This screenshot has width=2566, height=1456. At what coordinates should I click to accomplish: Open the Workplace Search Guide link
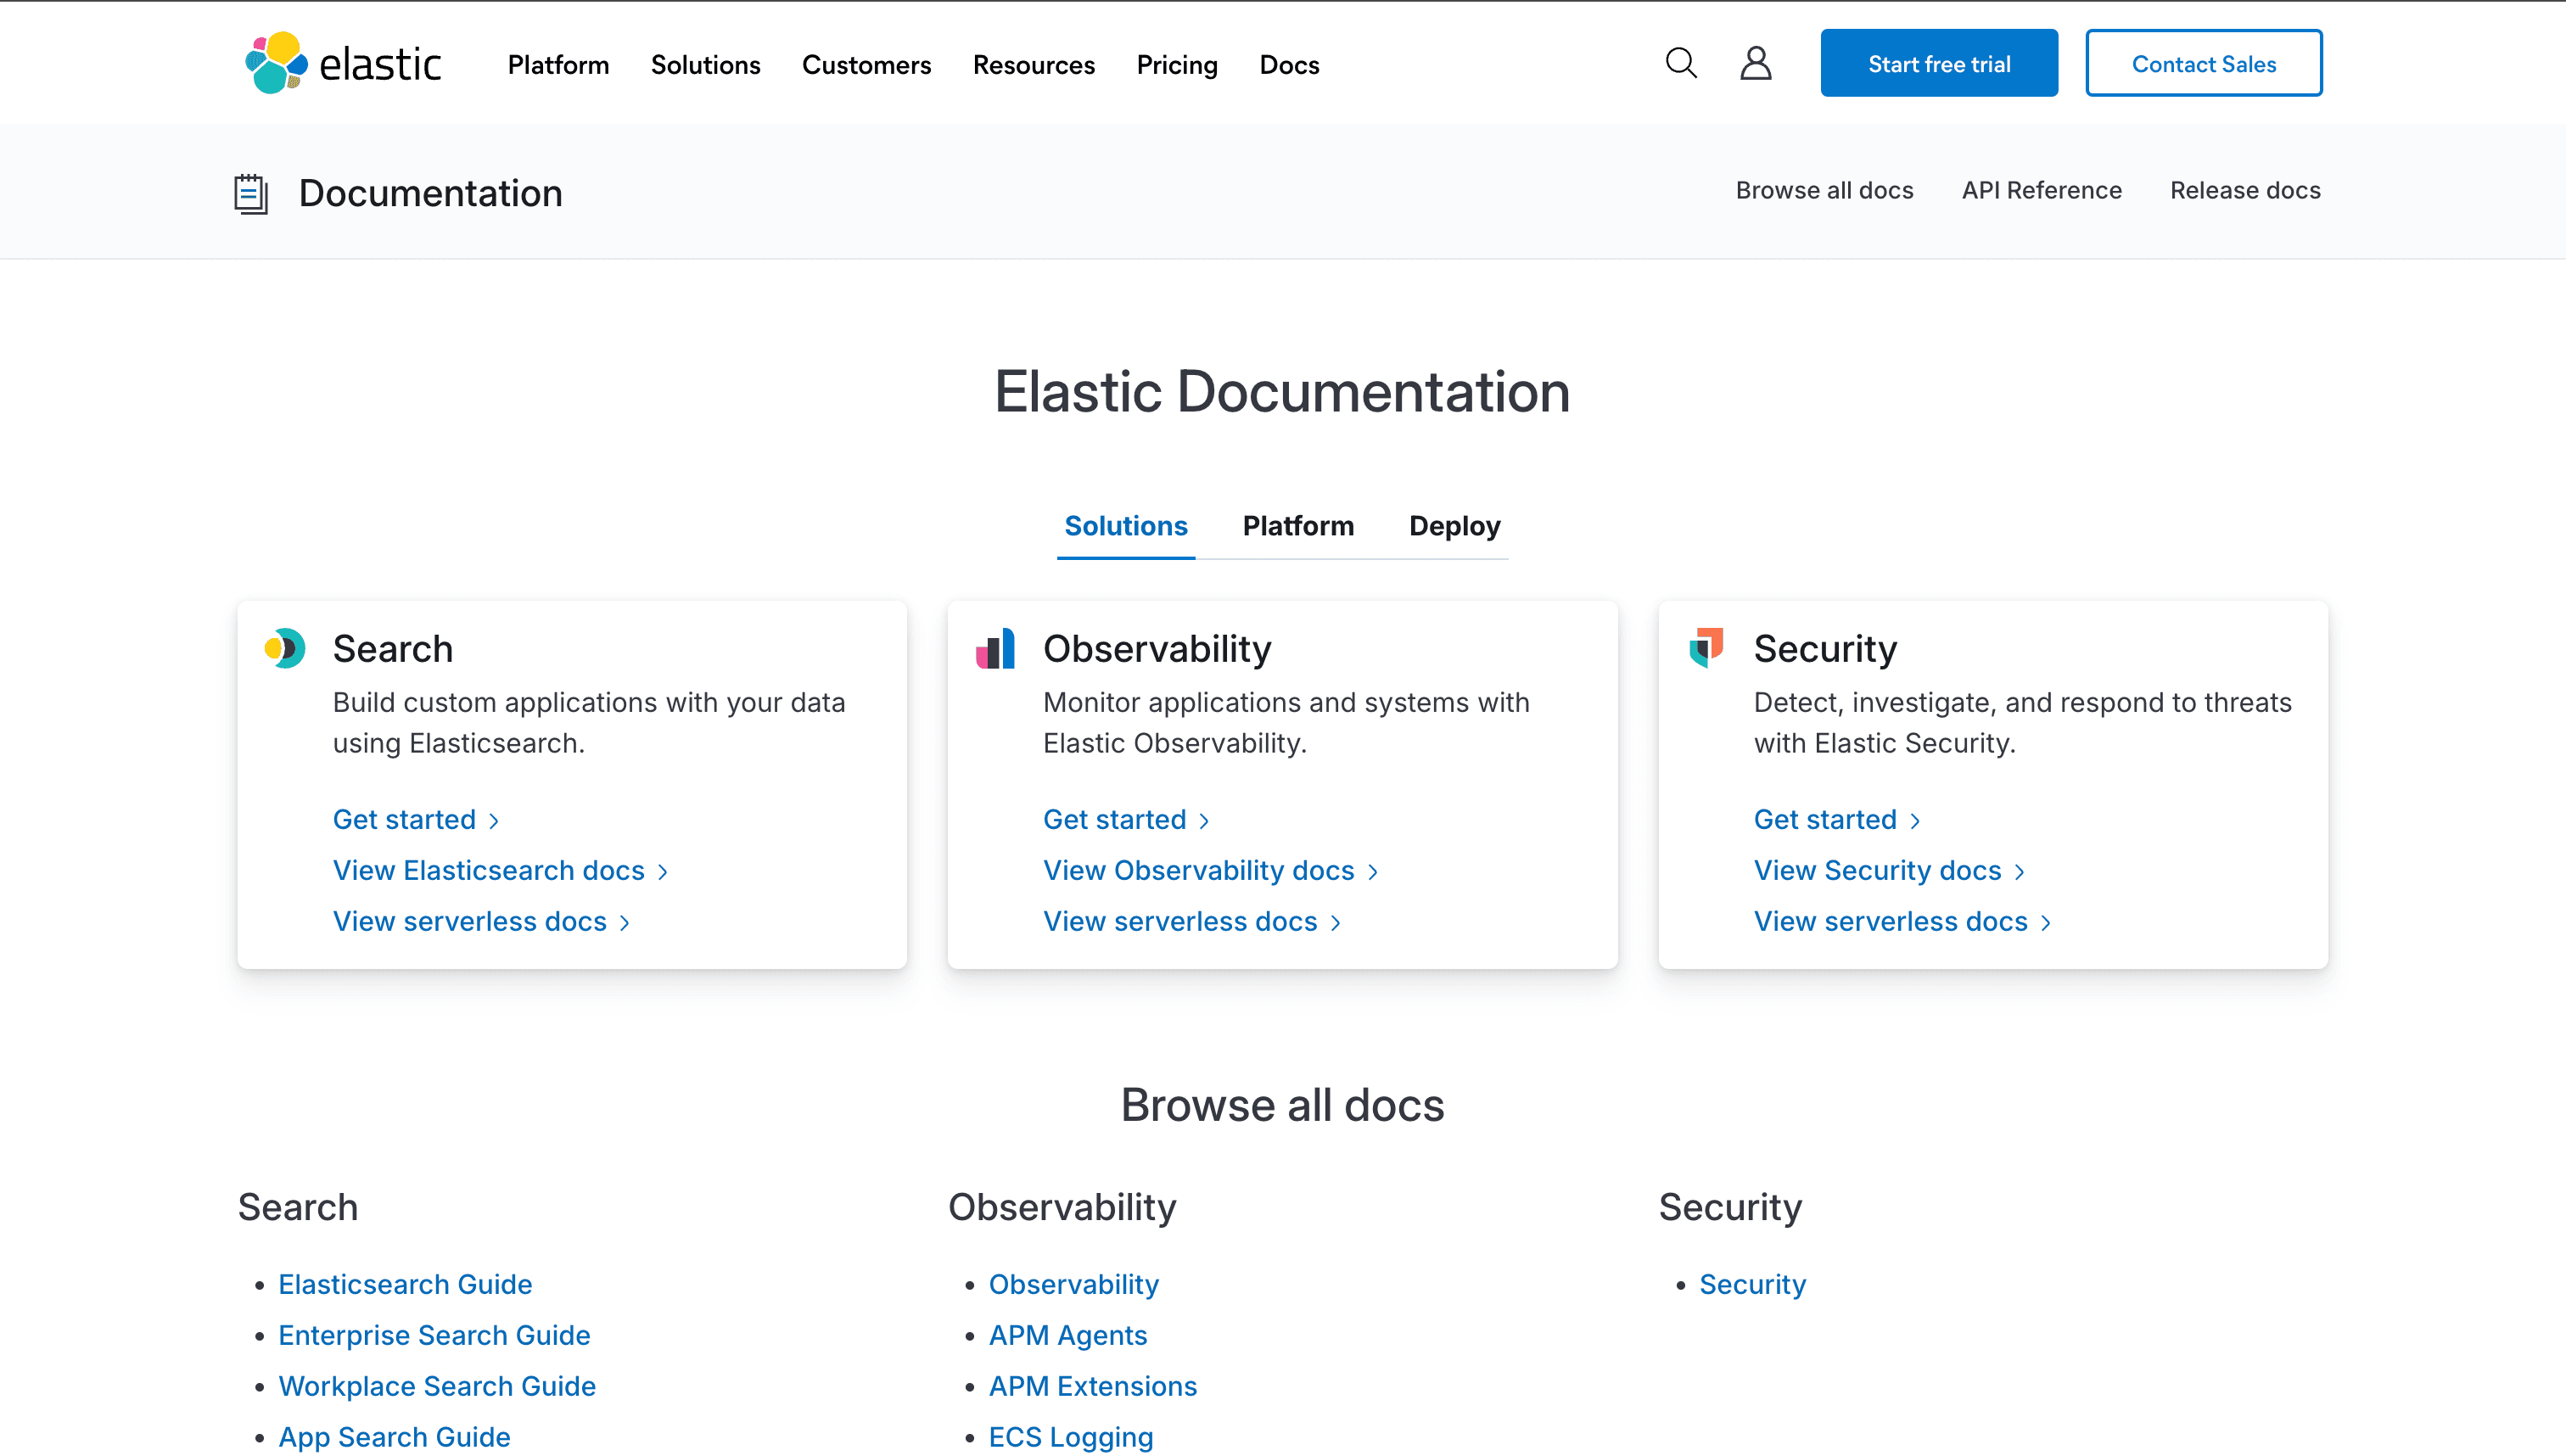pyautogui.click(x=437, y=1386)
